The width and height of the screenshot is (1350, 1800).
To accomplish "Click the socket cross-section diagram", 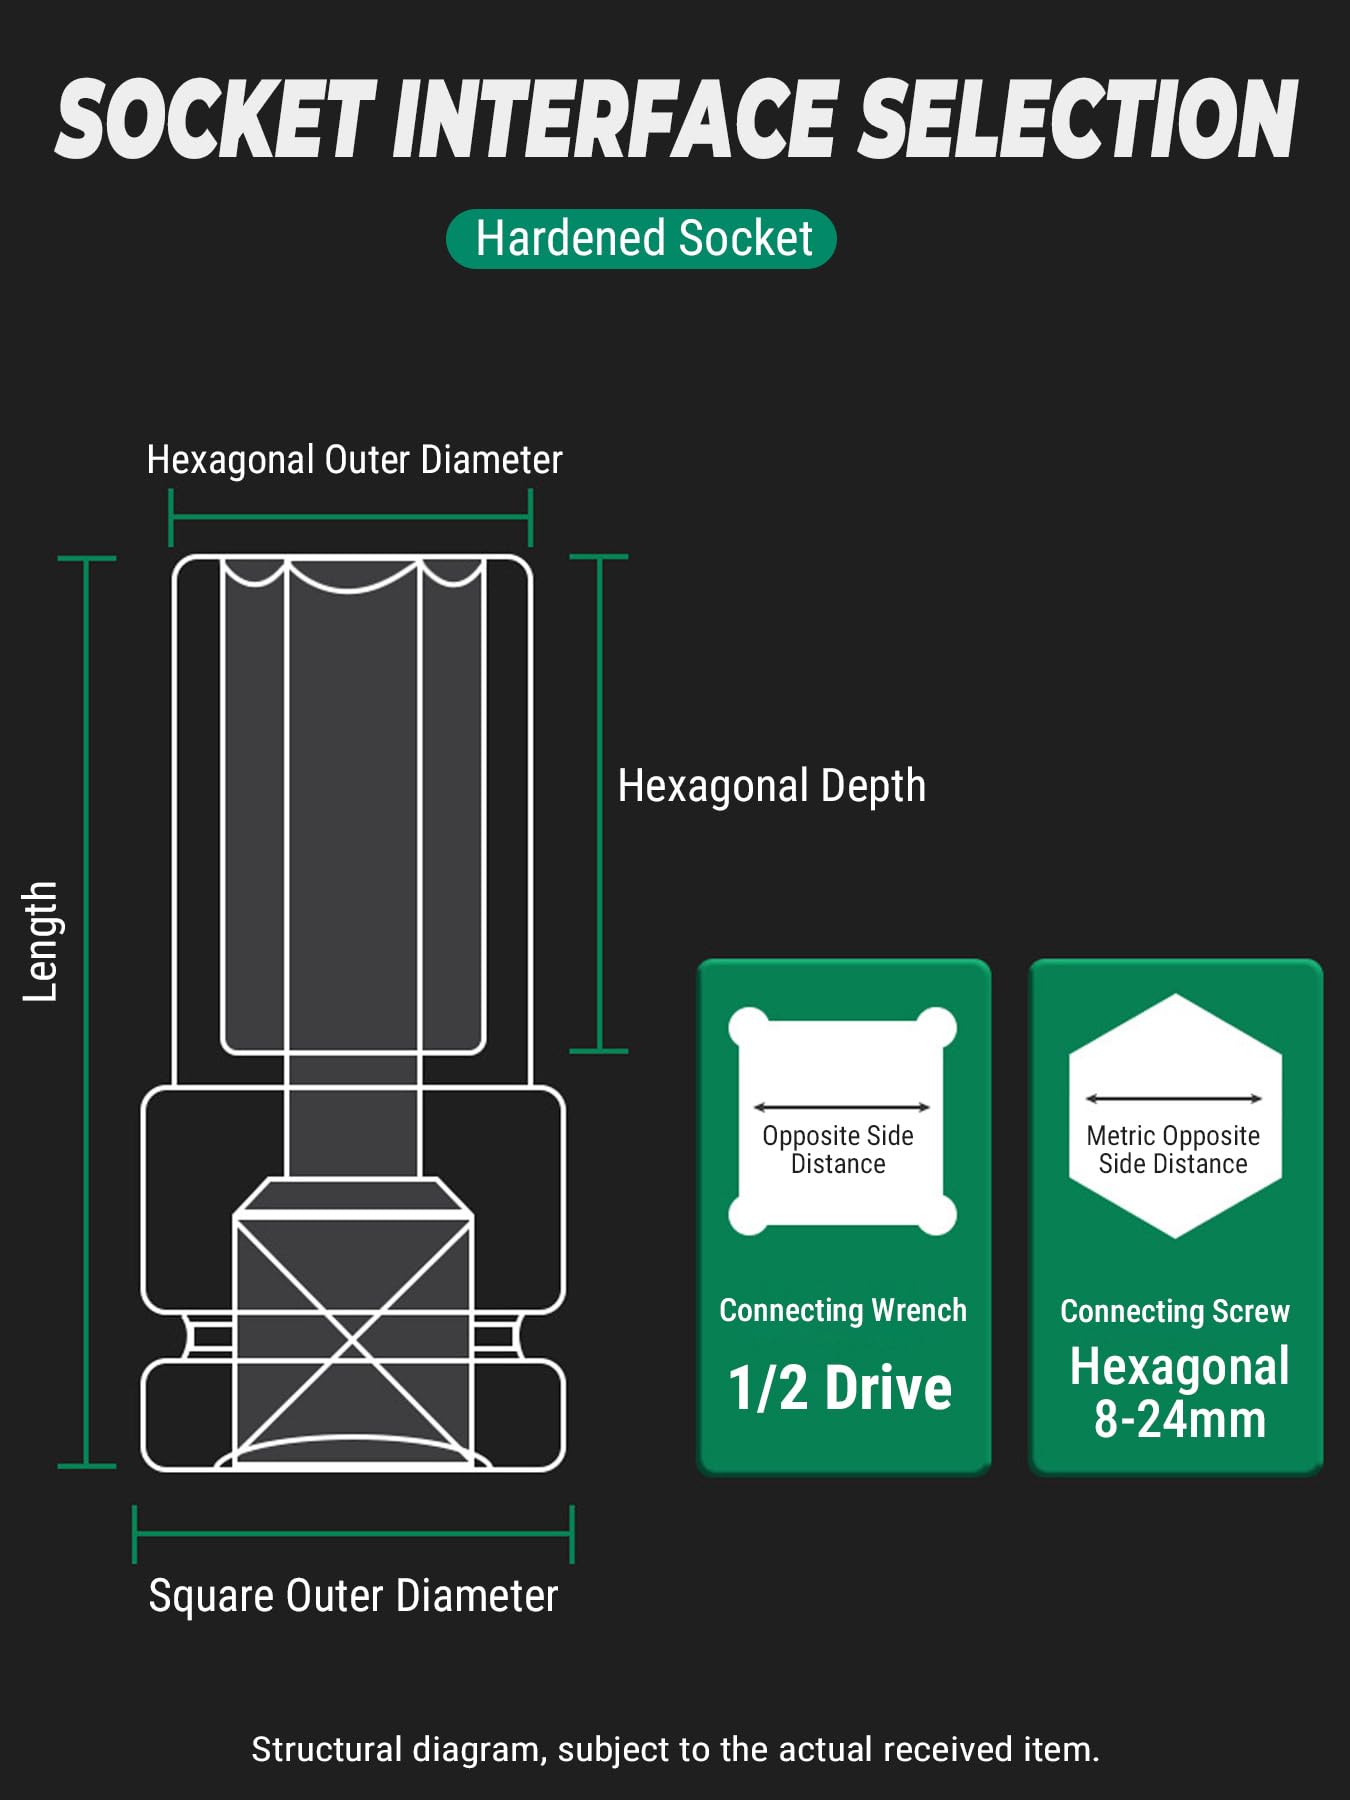I will [353, 1012].
